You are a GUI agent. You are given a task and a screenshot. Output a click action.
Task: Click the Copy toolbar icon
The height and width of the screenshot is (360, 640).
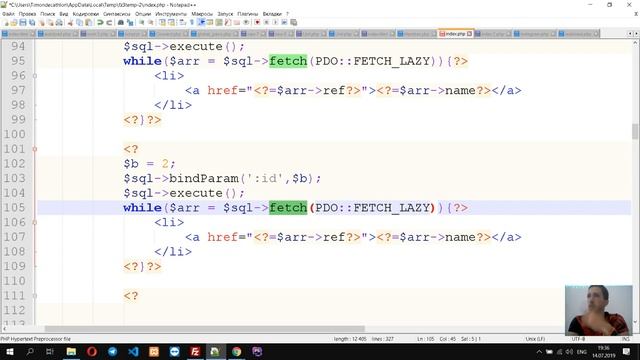point(79,22)
